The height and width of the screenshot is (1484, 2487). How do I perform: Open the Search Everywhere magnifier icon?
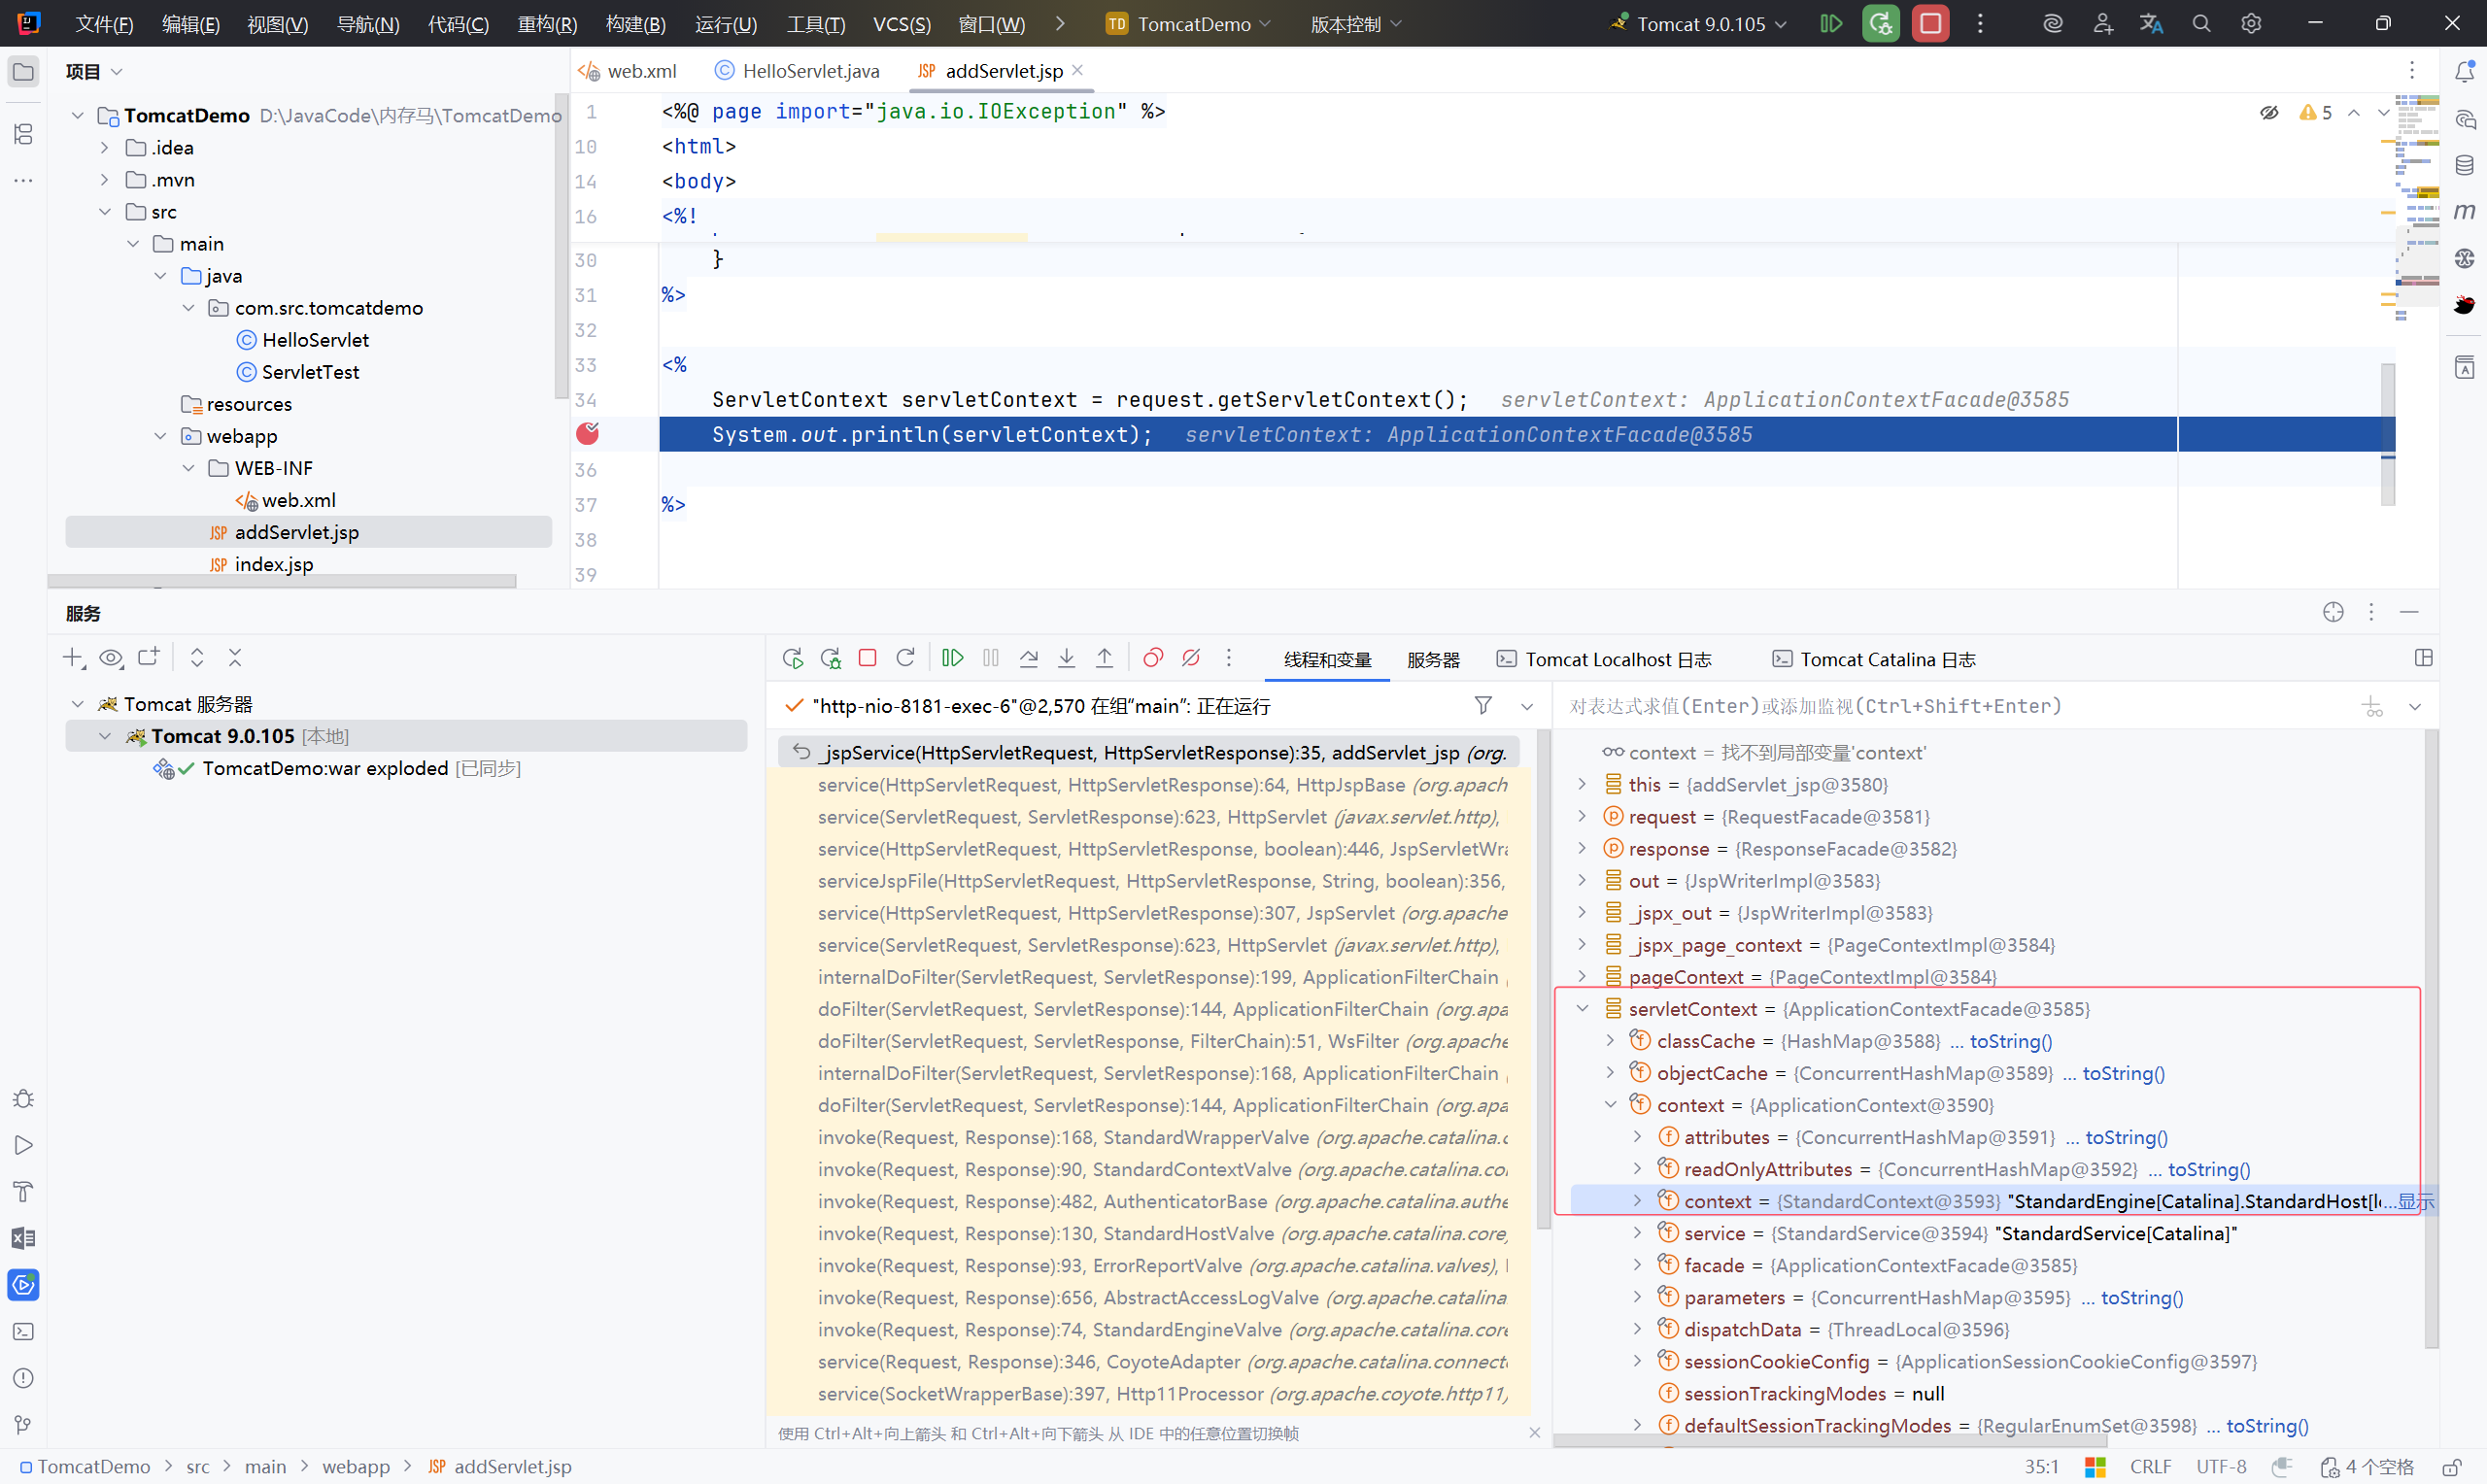tap(2201, 23)
